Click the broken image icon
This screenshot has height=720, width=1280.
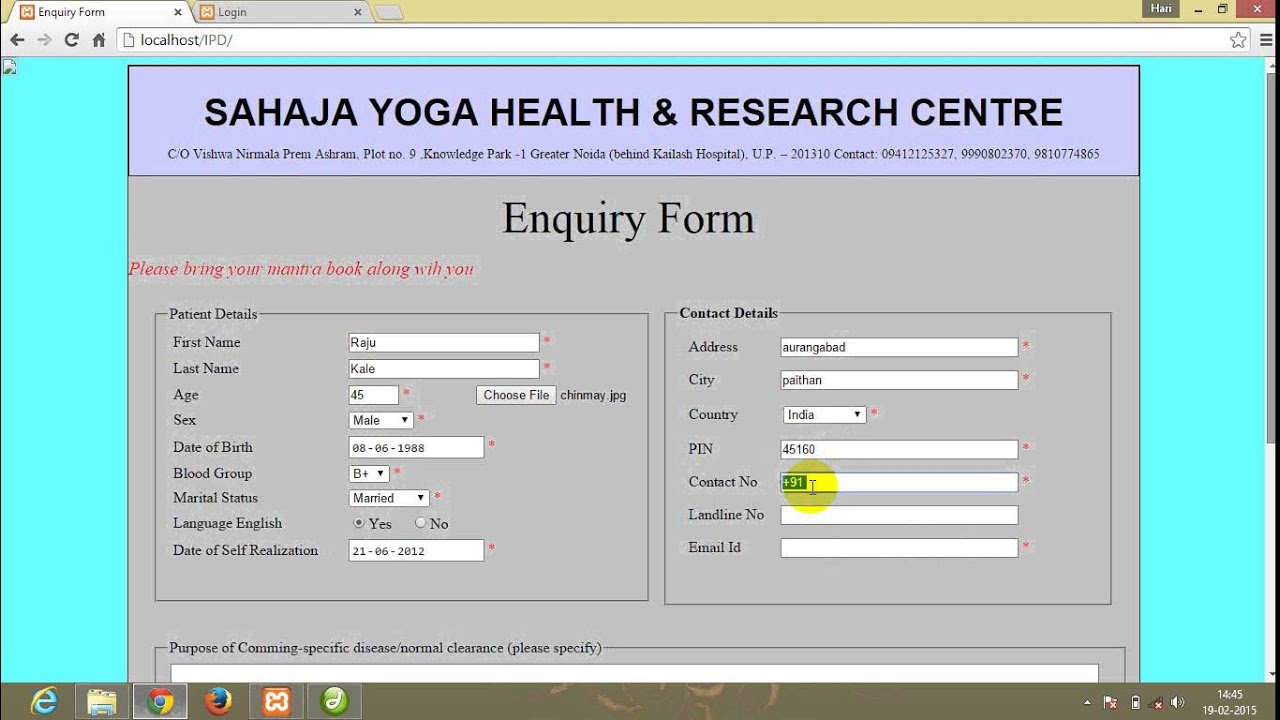click(x=9, y=67)
